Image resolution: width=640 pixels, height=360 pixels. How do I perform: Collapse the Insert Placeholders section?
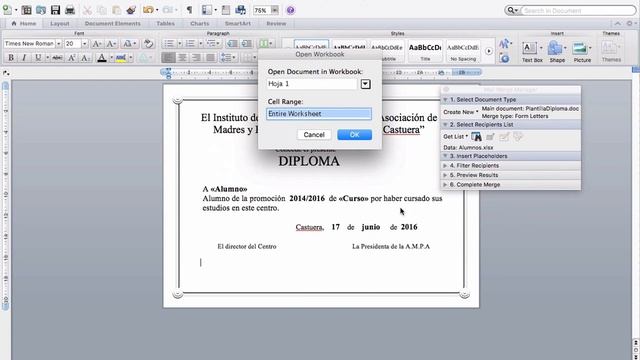(445, 156)
